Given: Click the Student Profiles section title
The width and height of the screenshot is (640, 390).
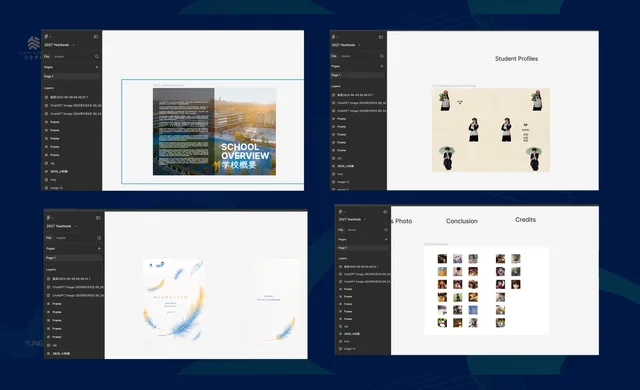Looking at the screenshot, I should click(516, 59).
